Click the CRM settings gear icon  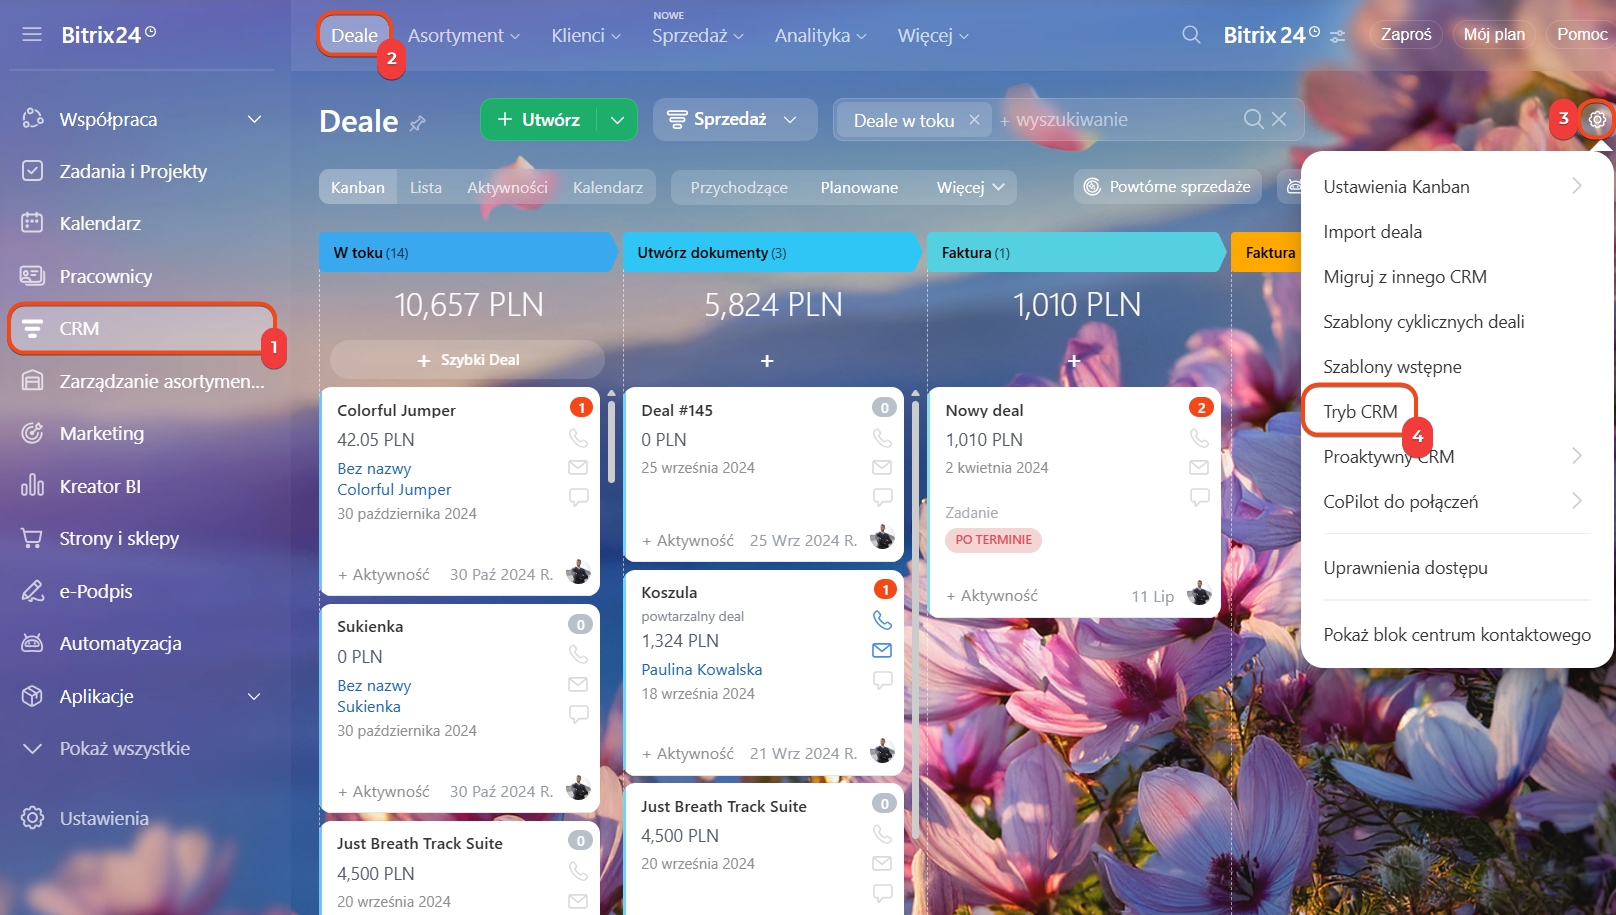[1597, 120]
